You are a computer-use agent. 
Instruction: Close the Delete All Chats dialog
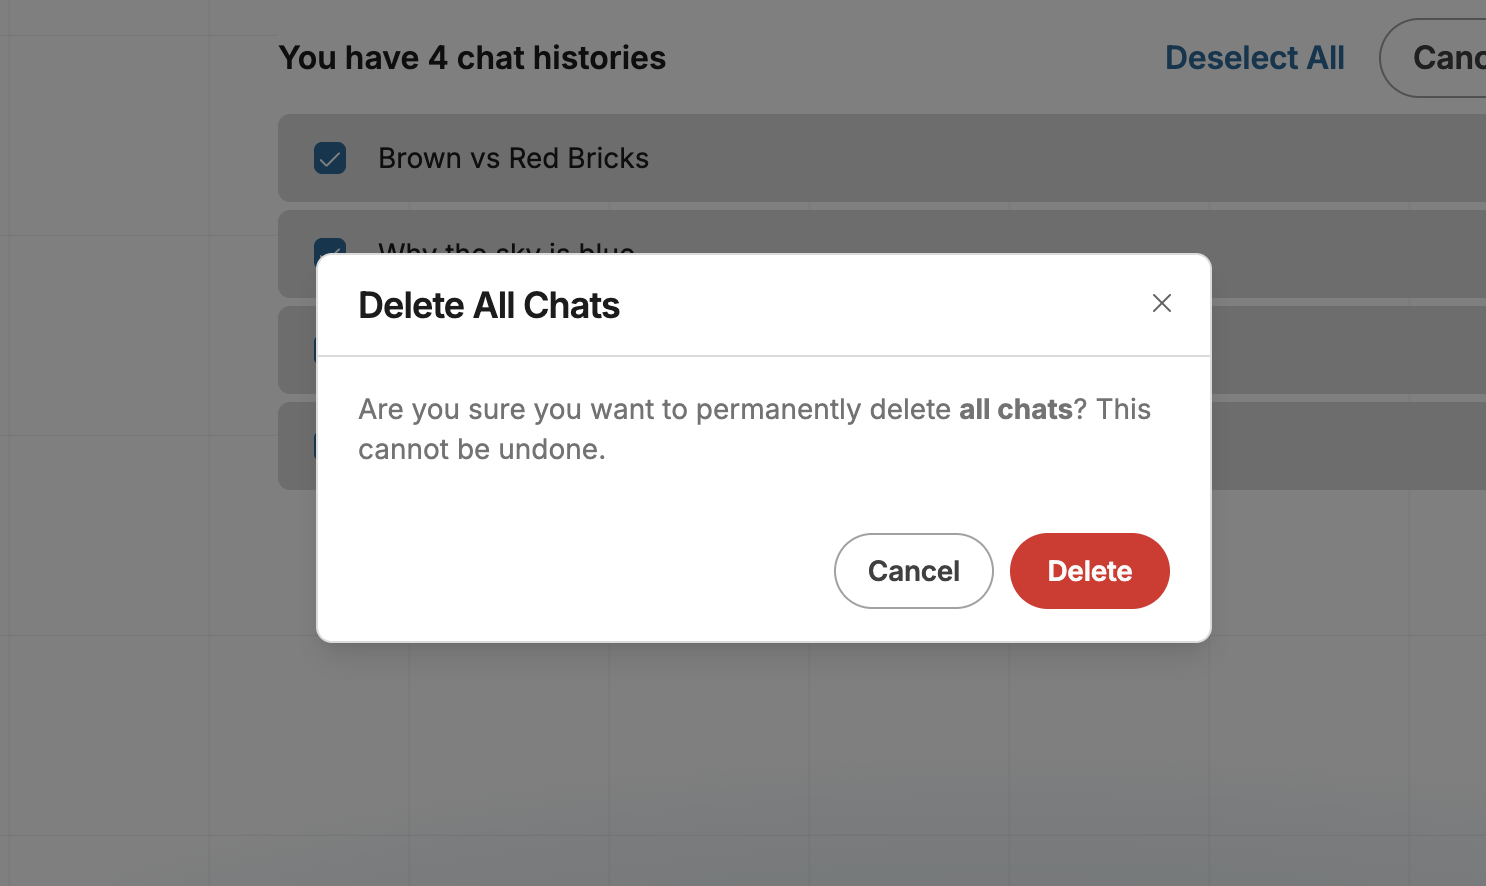(x=1161, y=303)
